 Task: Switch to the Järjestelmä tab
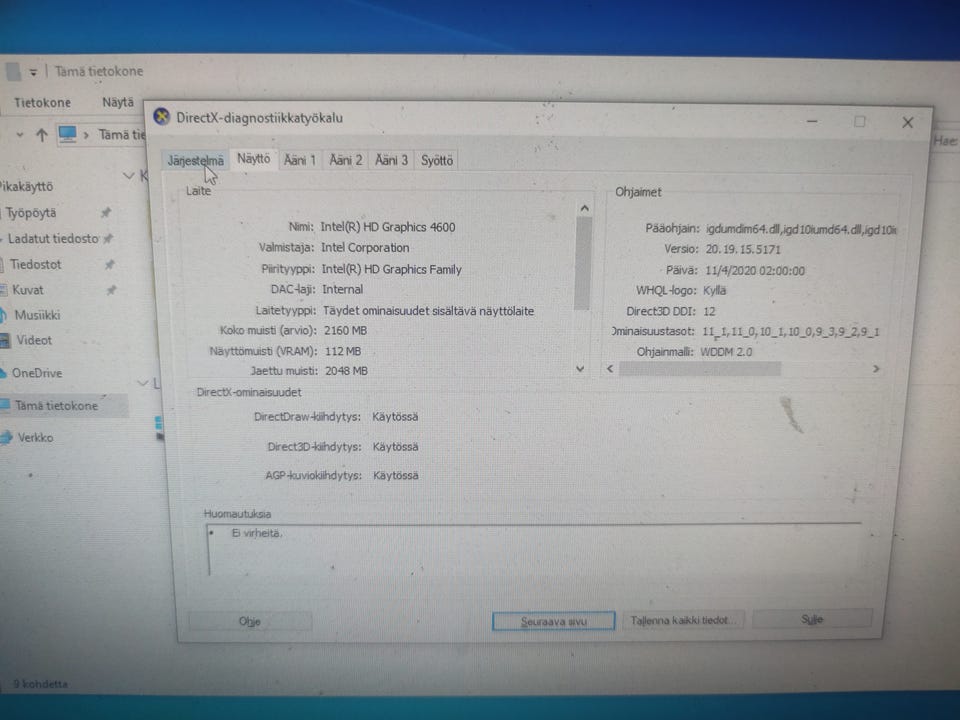coord(195,160)
